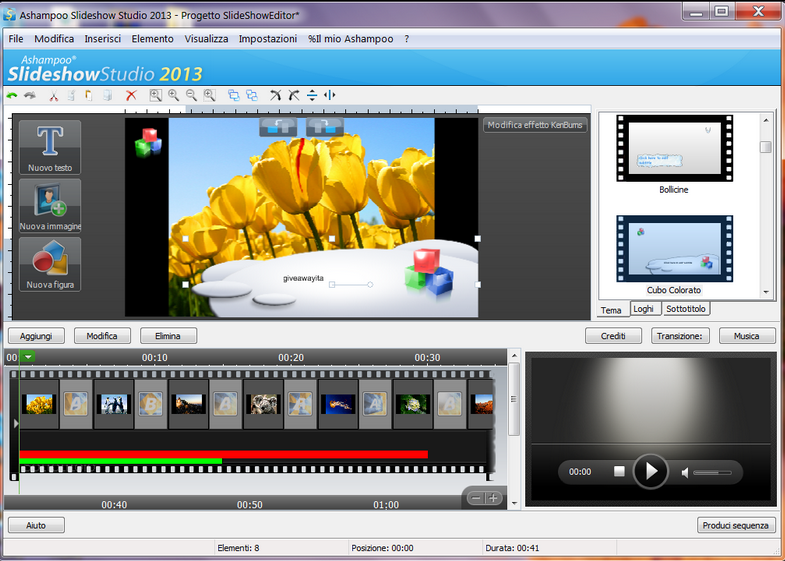The width and height of the screenshot is (785, 561).
Task: Select the tulips slide in timeline
Action: (39, 404)
